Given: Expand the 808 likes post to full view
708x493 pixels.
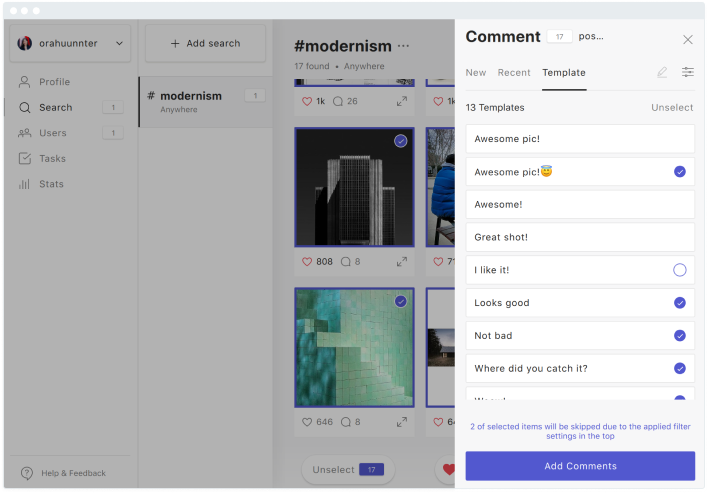Looking at the screenshot, I should click(x=402, y=262).
